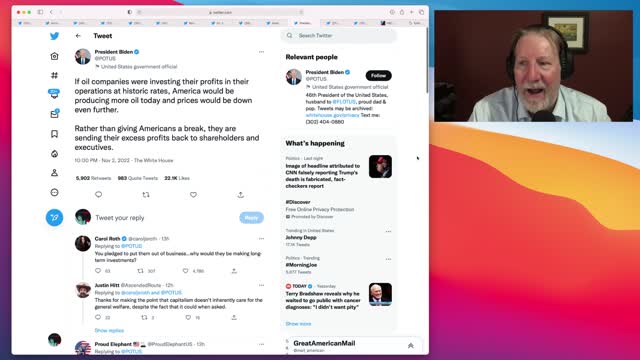640x360 pixels.
Task: Click the Safari address bar
Action: [x=220, y=12]
